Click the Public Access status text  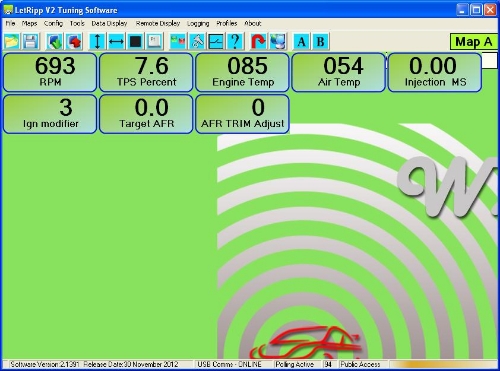tap(360, 364)
